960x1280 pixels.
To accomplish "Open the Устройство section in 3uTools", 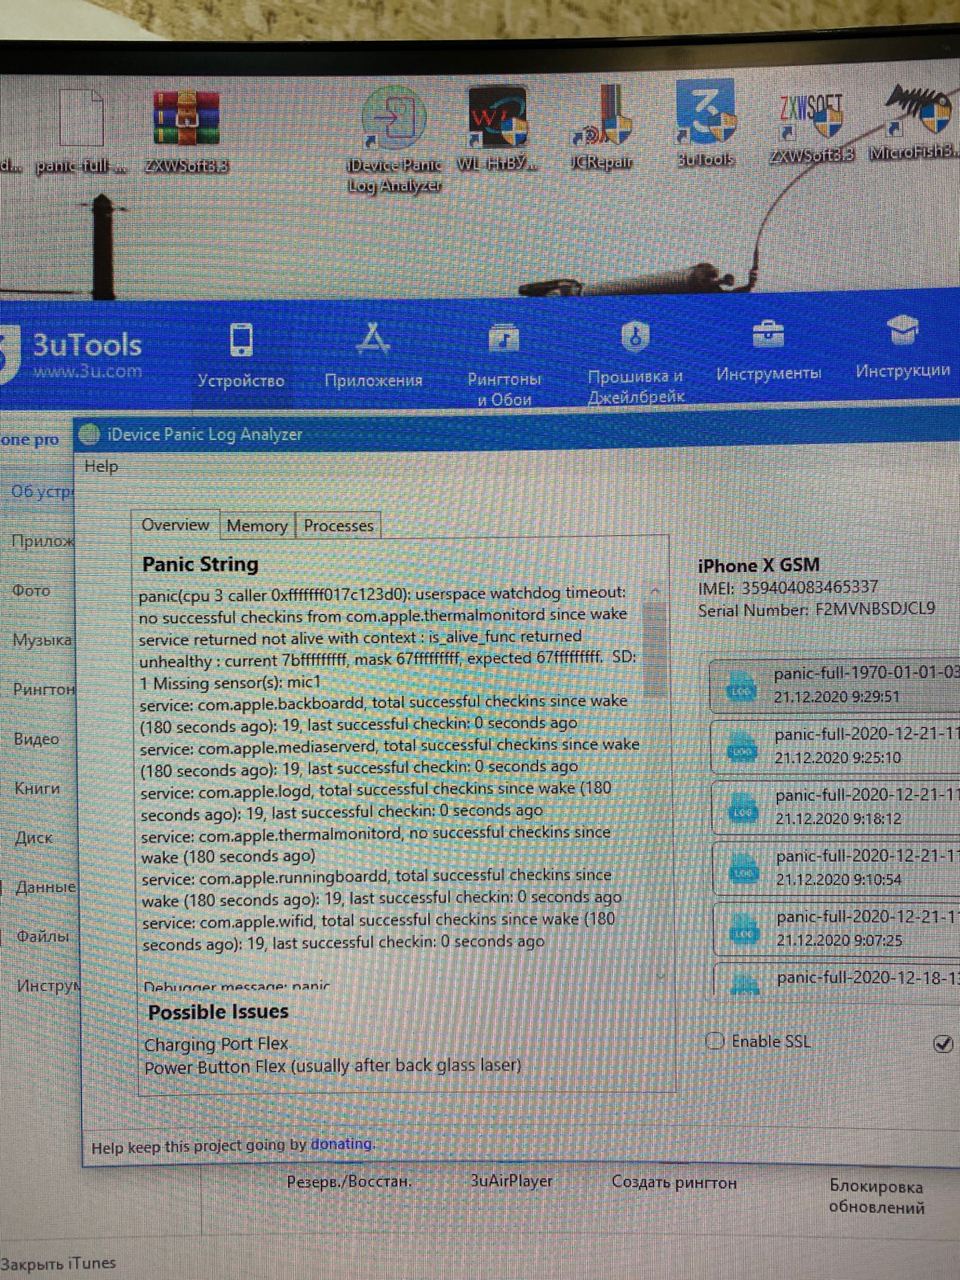I will [x=241, y=356].
